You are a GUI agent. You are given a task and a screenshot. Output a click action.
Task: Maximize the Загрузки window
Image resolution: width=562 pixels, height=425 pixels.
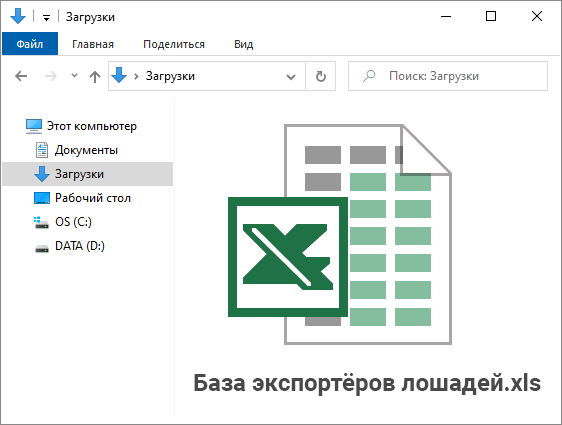point(491,16)
